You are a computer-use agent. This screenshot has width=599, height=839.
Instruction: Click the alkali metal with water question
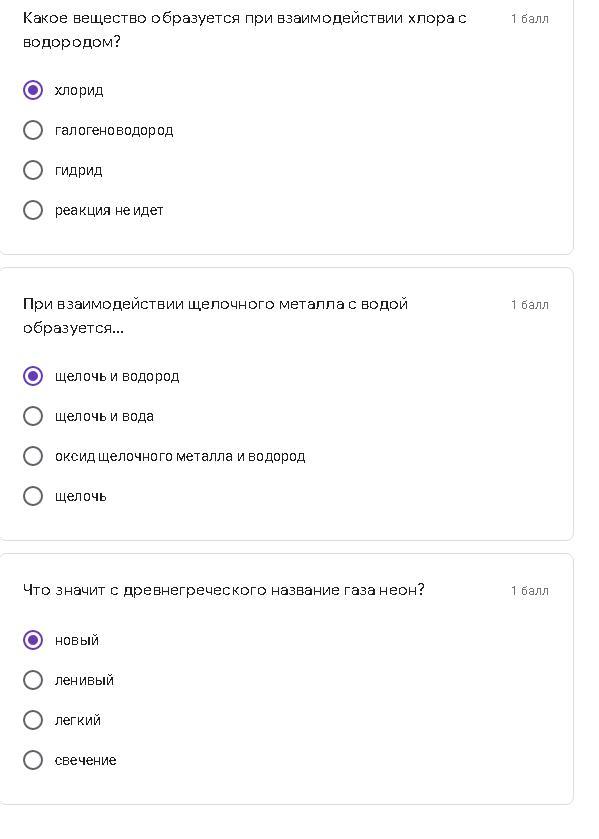click(x=215, y=316)
